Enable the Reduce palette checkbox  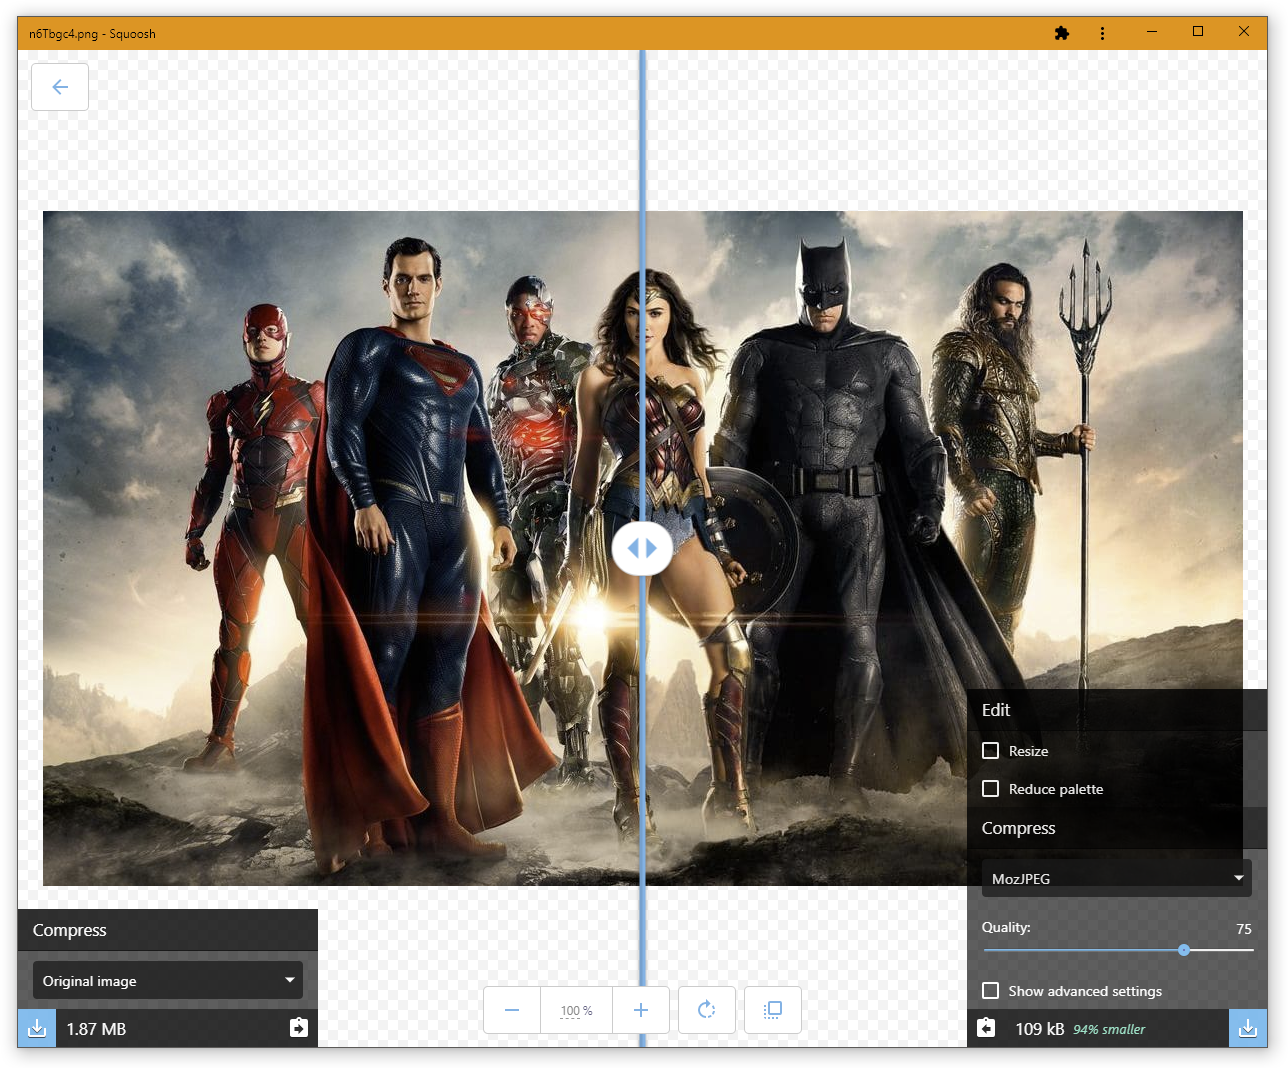tap(991, 789)
